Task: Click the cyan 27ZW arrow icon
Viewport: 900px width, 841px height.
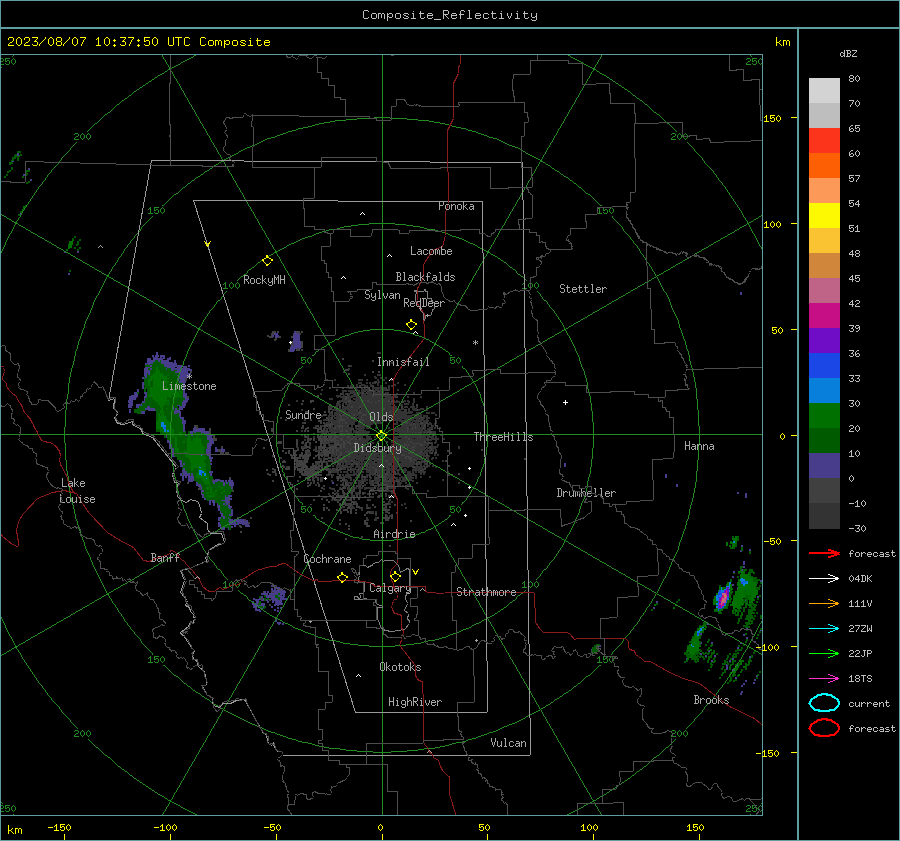Action: (824, 629)
